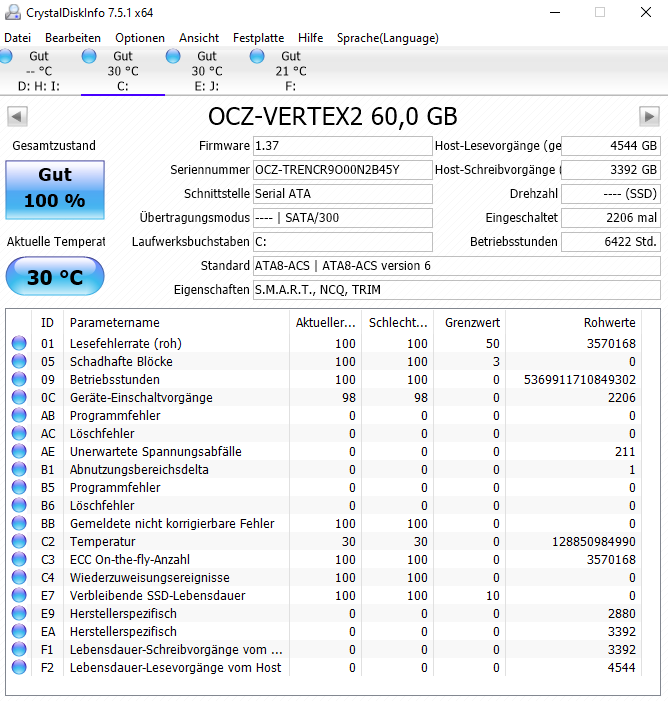The width and height of the screenshot is (668, 701).
Task: Click status orb for Gemeldete nicht korrigierbare Fehler
Action: pyautogui.click(x=19, y=523)
